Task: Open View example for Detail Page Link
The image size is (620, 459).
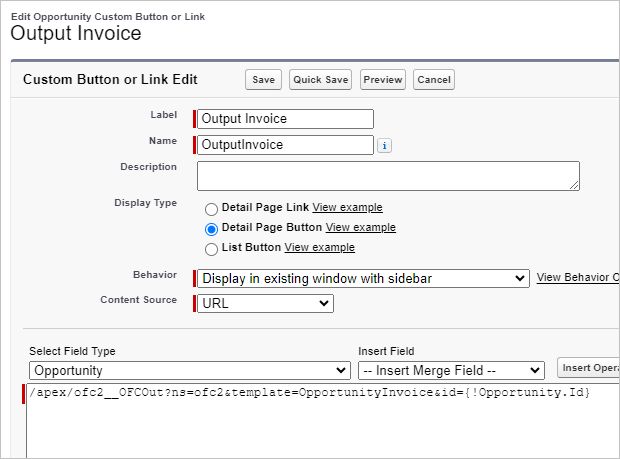Action: 347,207
